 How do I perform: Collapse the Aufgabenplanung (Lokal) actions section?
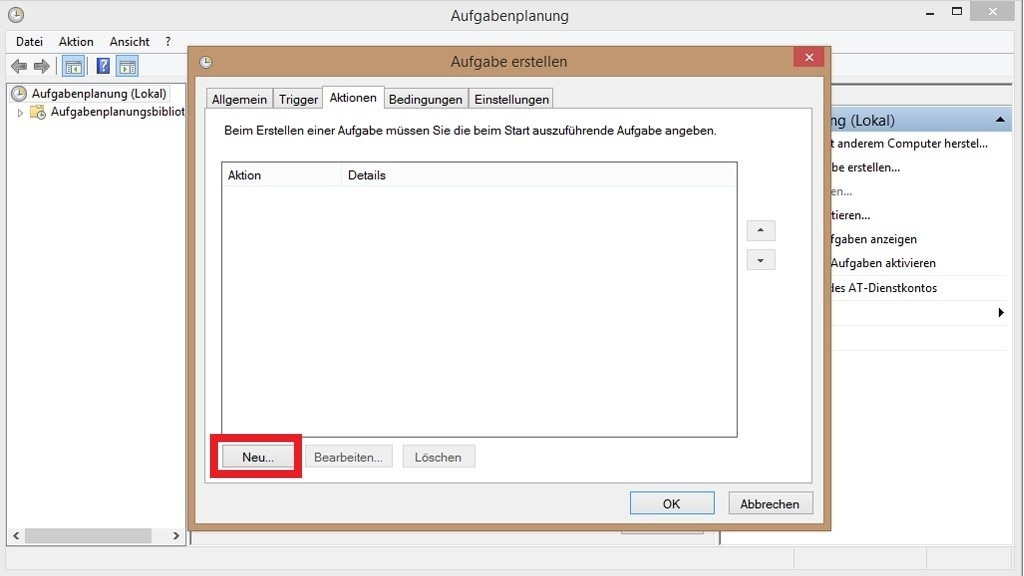tap(1001, 120)
